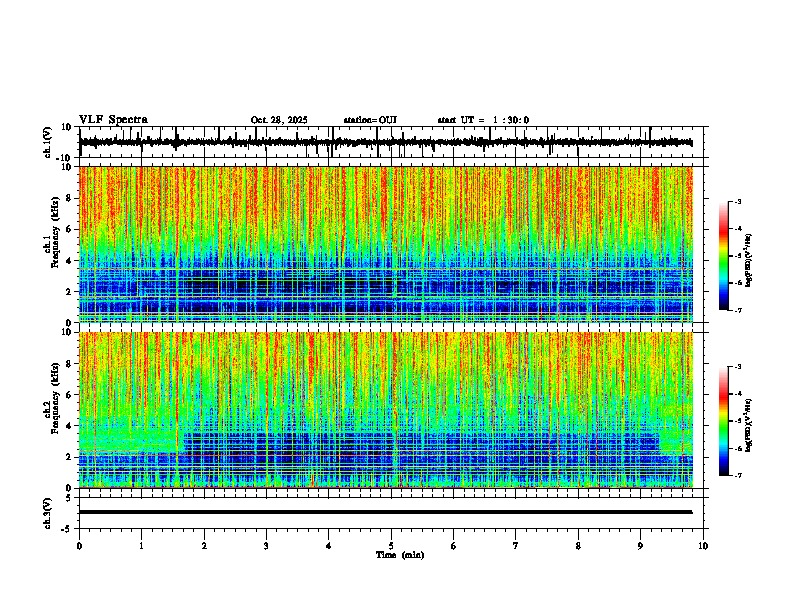Select the log(PSD) label beside ch.1 color bar

[749, 260]
